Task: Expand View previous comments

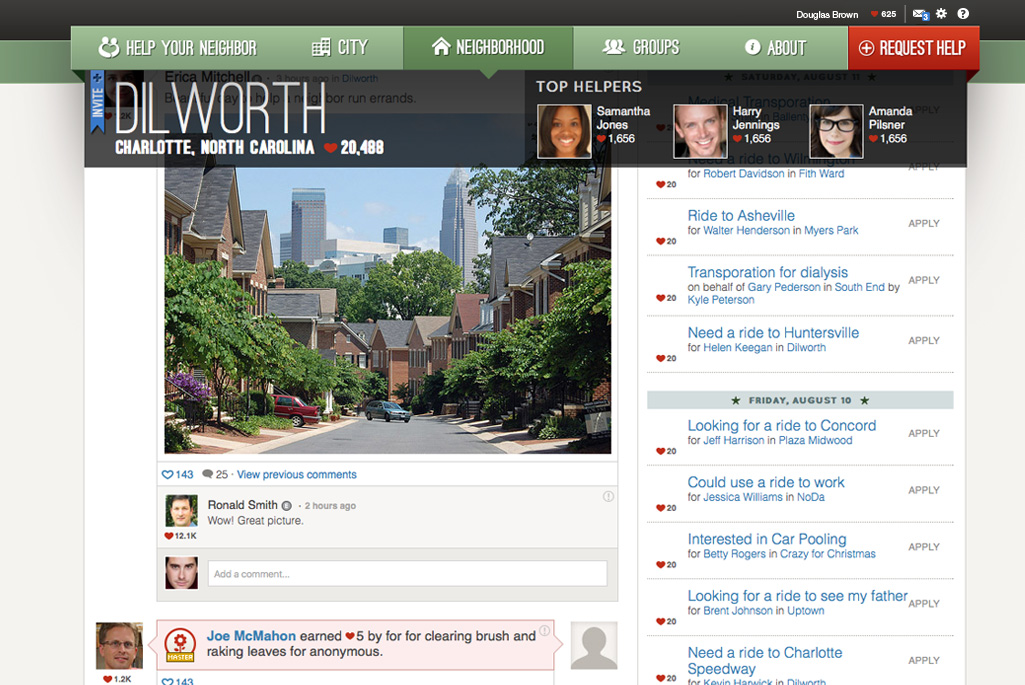Action: (296, 475)
